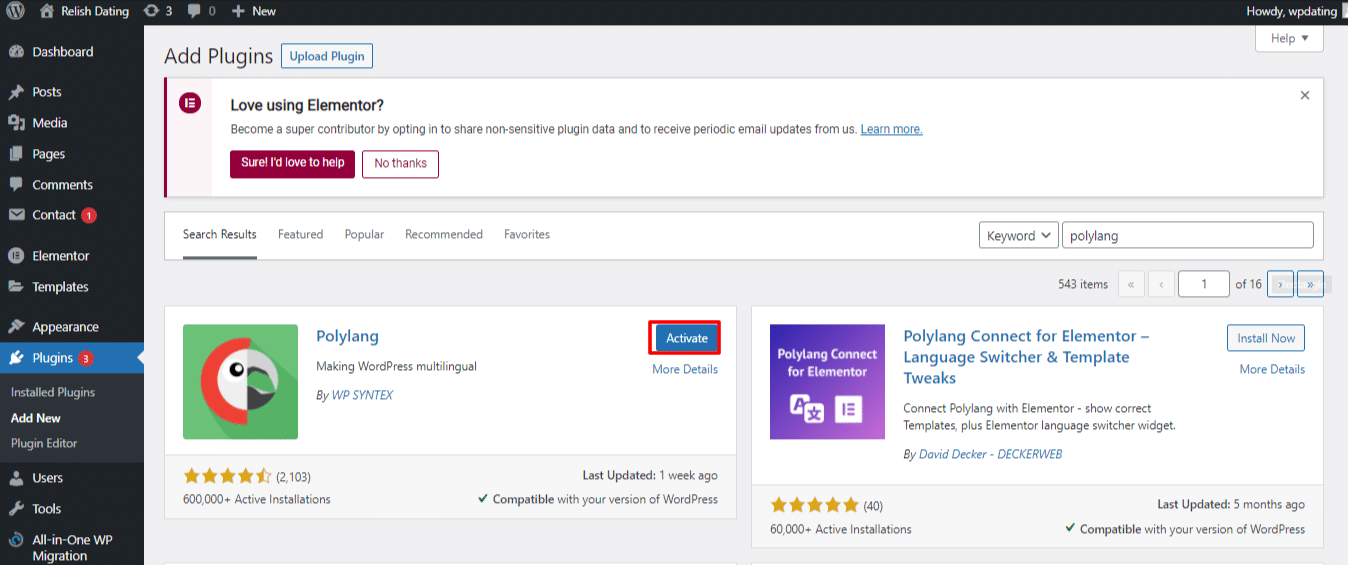
Task: Click the Pages icon in sidebar
Action: tap(16, 154)
